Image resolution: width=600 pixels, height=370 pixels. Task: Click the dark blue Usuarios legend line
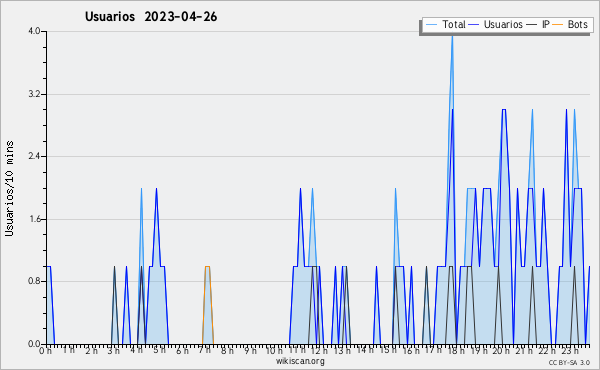[x=474, y=25]
